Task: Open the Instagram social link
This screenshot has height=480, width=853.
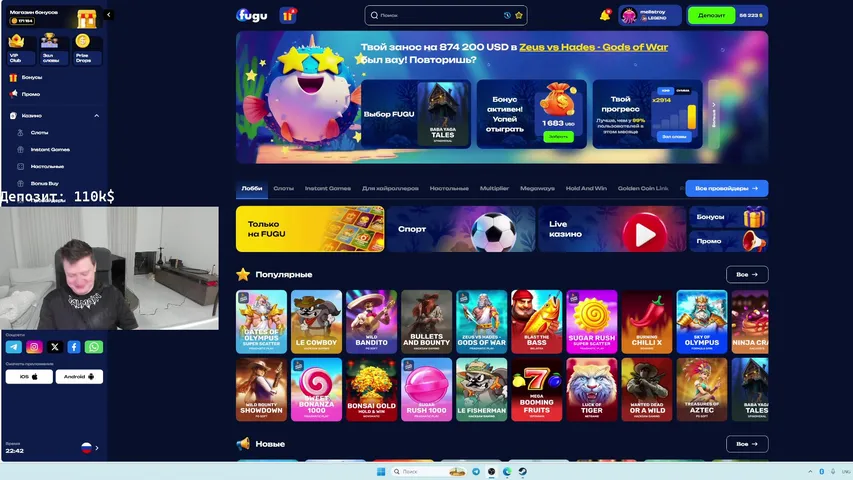Action: tap(34, 347)
